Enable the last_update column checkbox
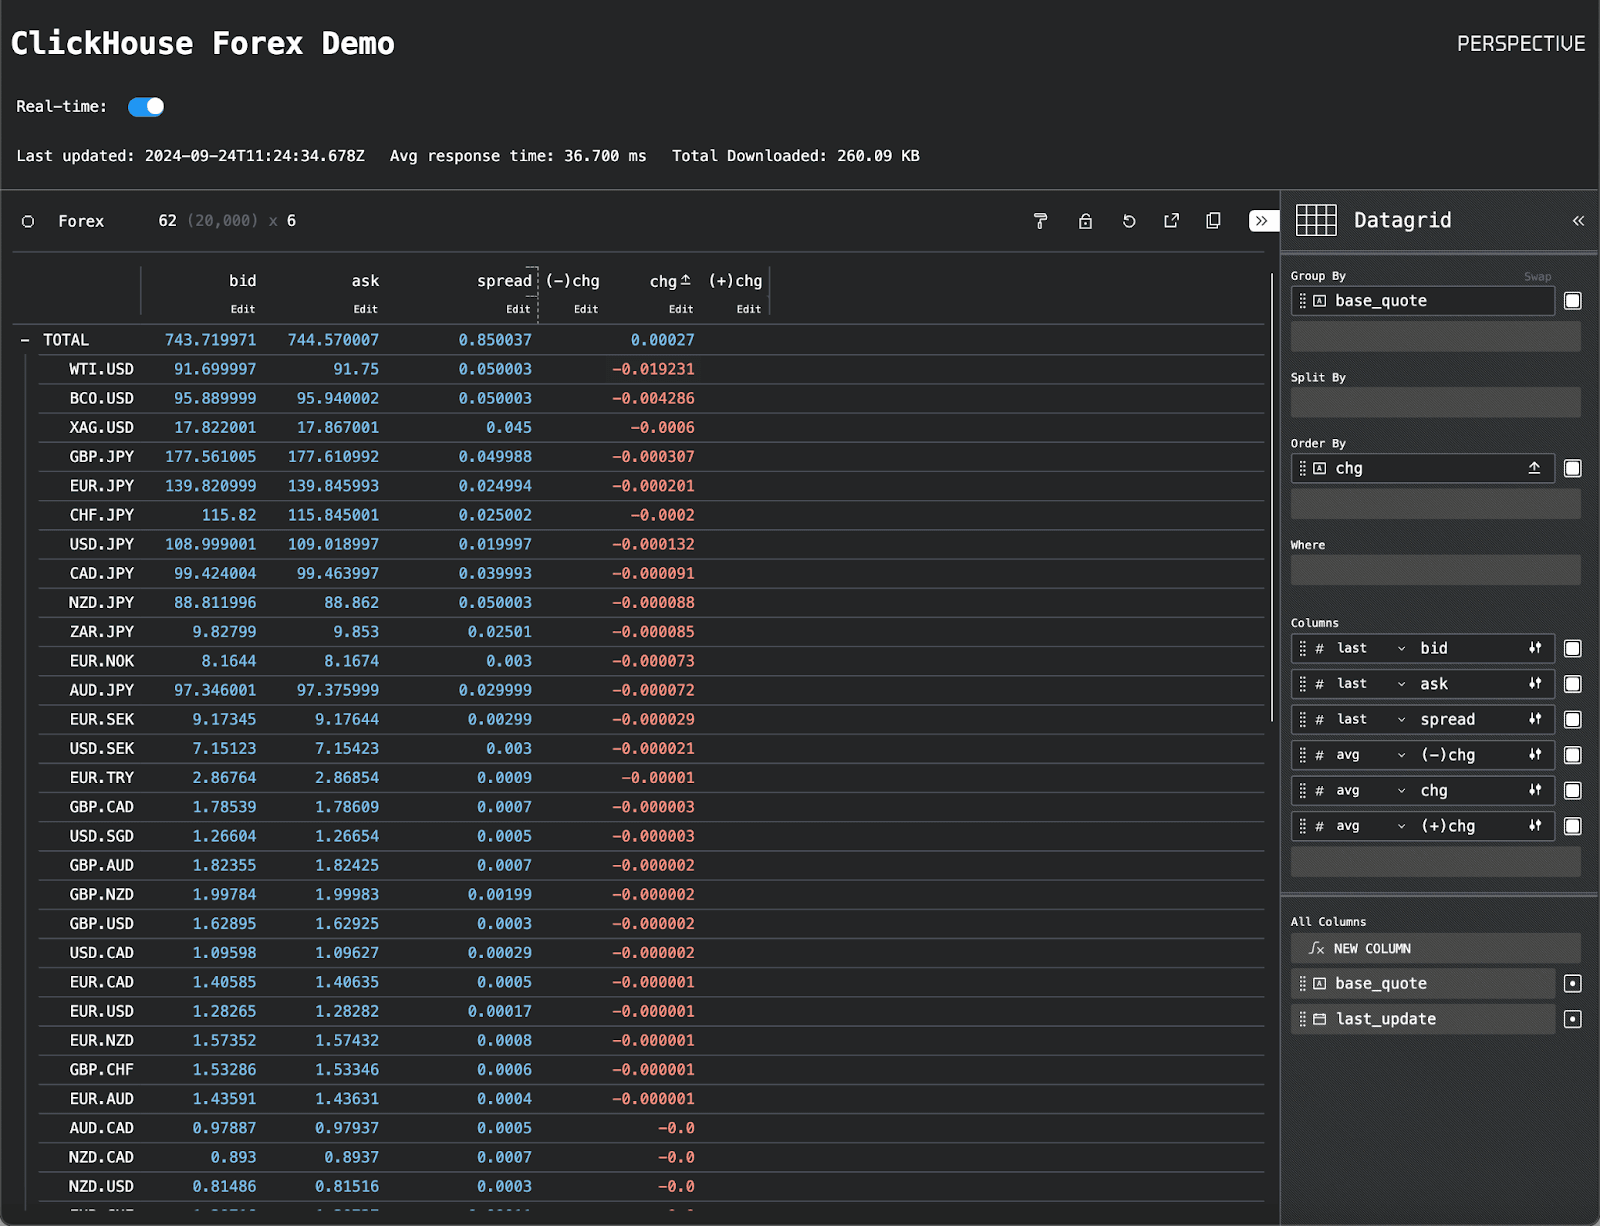This screenshot has height=1226, width=1600. click(x=1572, y=1019)
